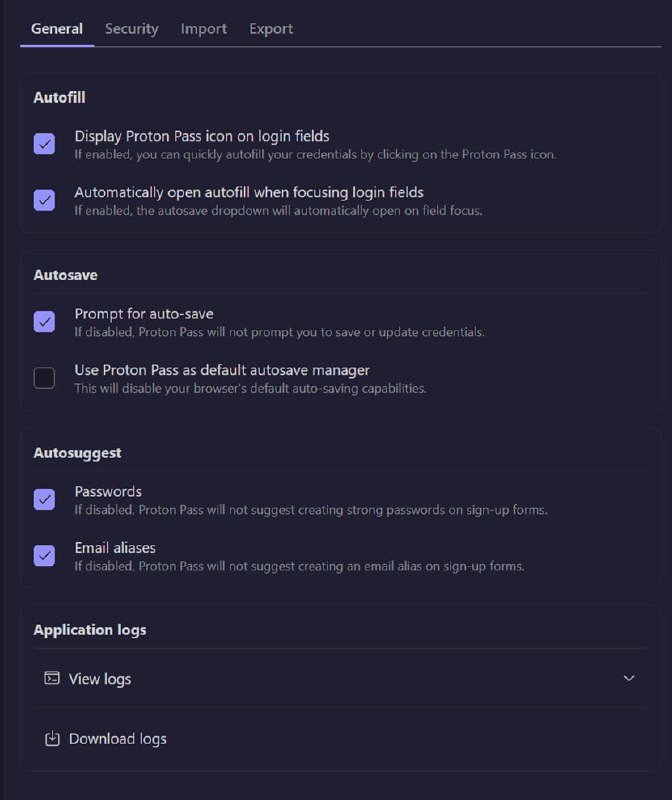Enable the default autosave manager checkbox
The width and height of the screenshot is (672, 800).
(44, 378)
